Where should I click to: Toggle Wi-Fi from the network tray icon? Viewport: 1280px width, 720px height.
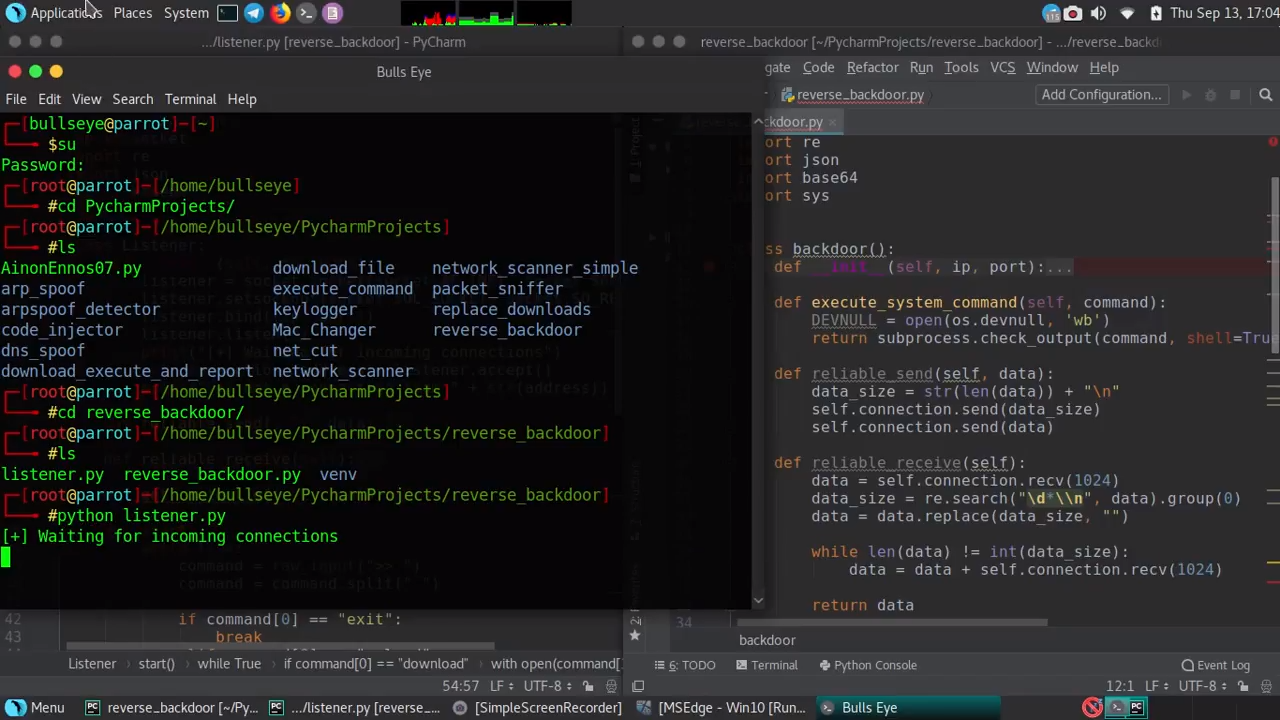[x=1127, y=12]
